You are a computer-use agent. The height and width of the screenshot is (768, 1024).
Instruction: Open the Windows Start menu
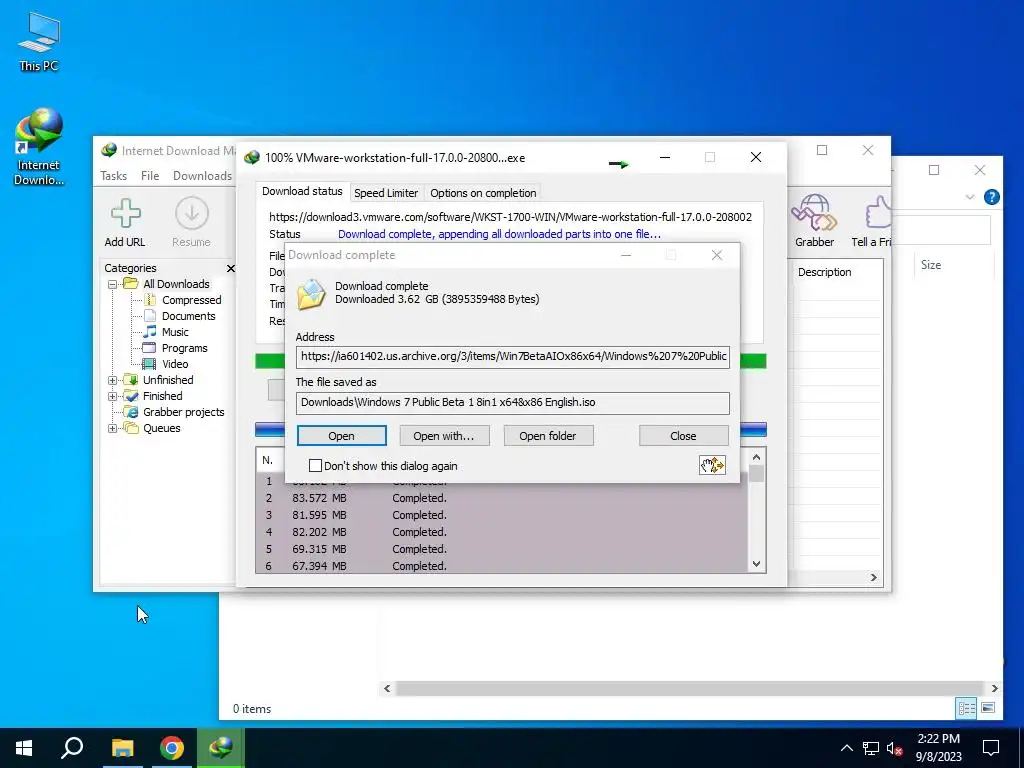tap(24, 748)
